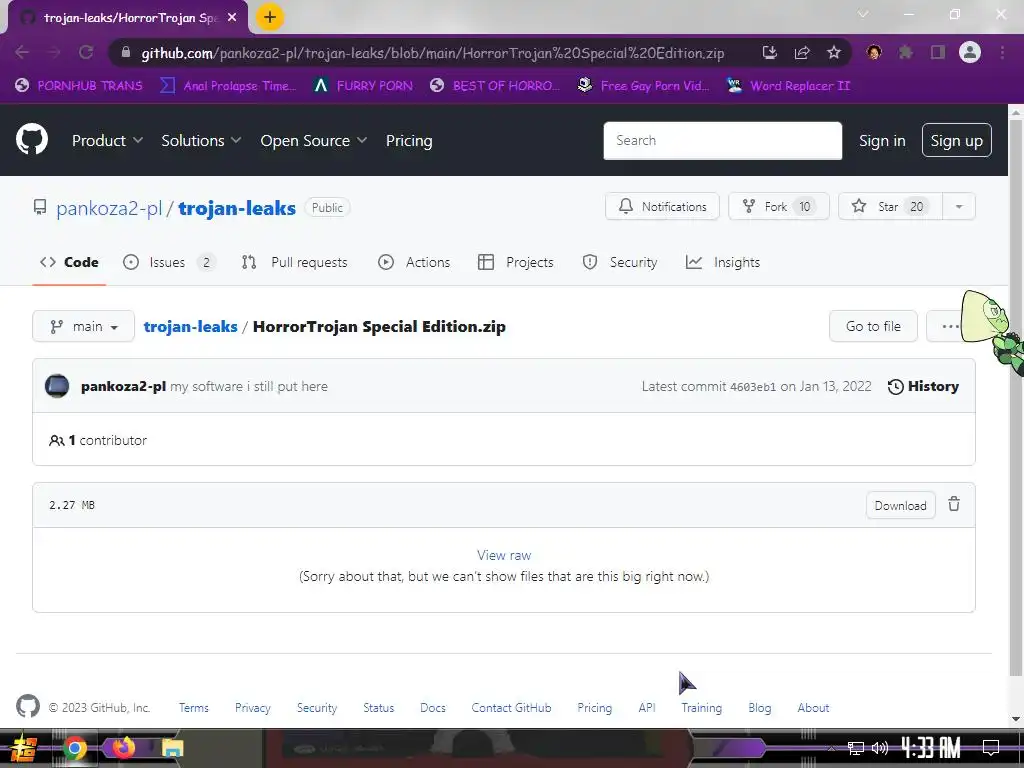Click the GitHub logo in the header
1024x768 pixels.
tap(32, 140)
